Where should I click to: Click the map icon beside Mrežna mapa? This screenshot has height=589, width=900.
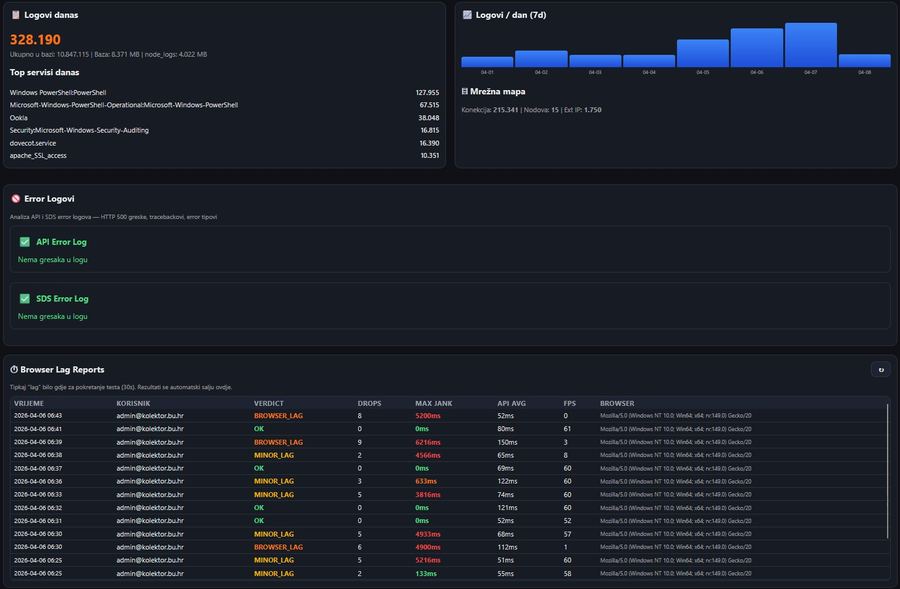(466, 91)
